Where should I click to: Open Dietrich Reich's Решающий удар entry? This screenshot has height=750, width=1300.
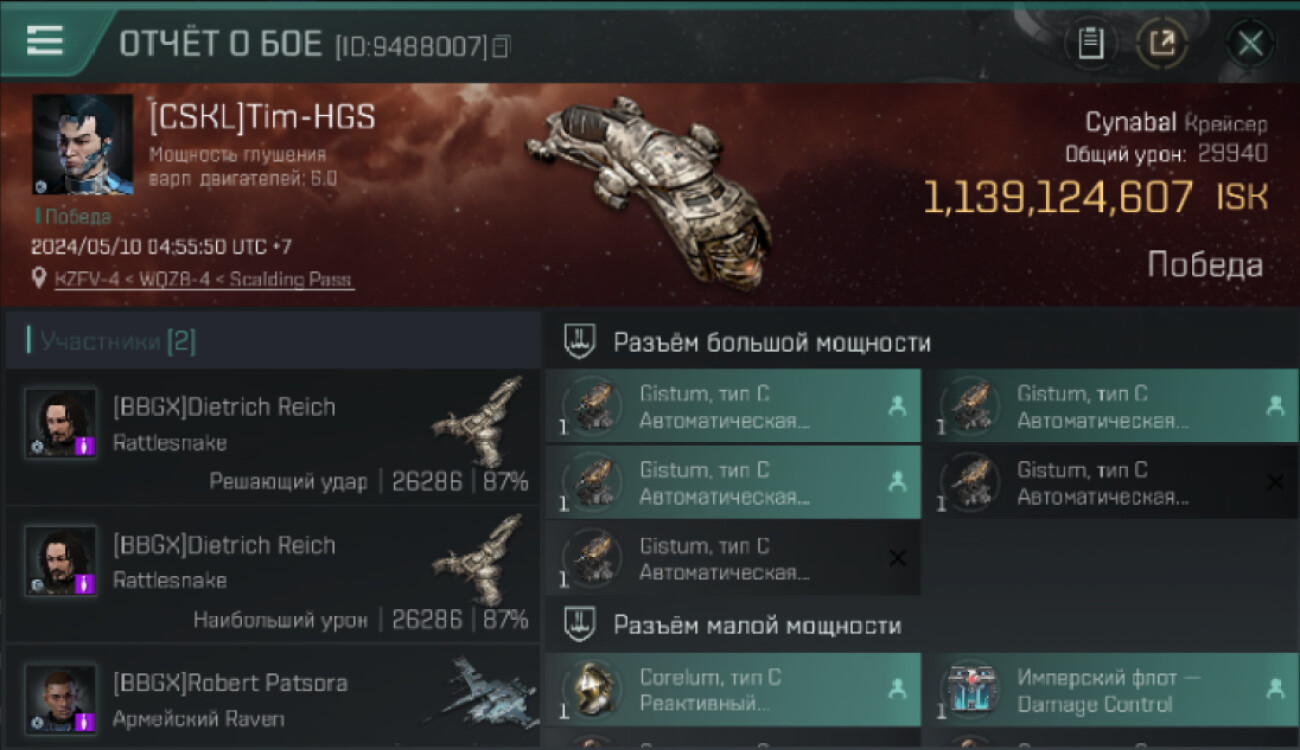click(x=272, y=436)
